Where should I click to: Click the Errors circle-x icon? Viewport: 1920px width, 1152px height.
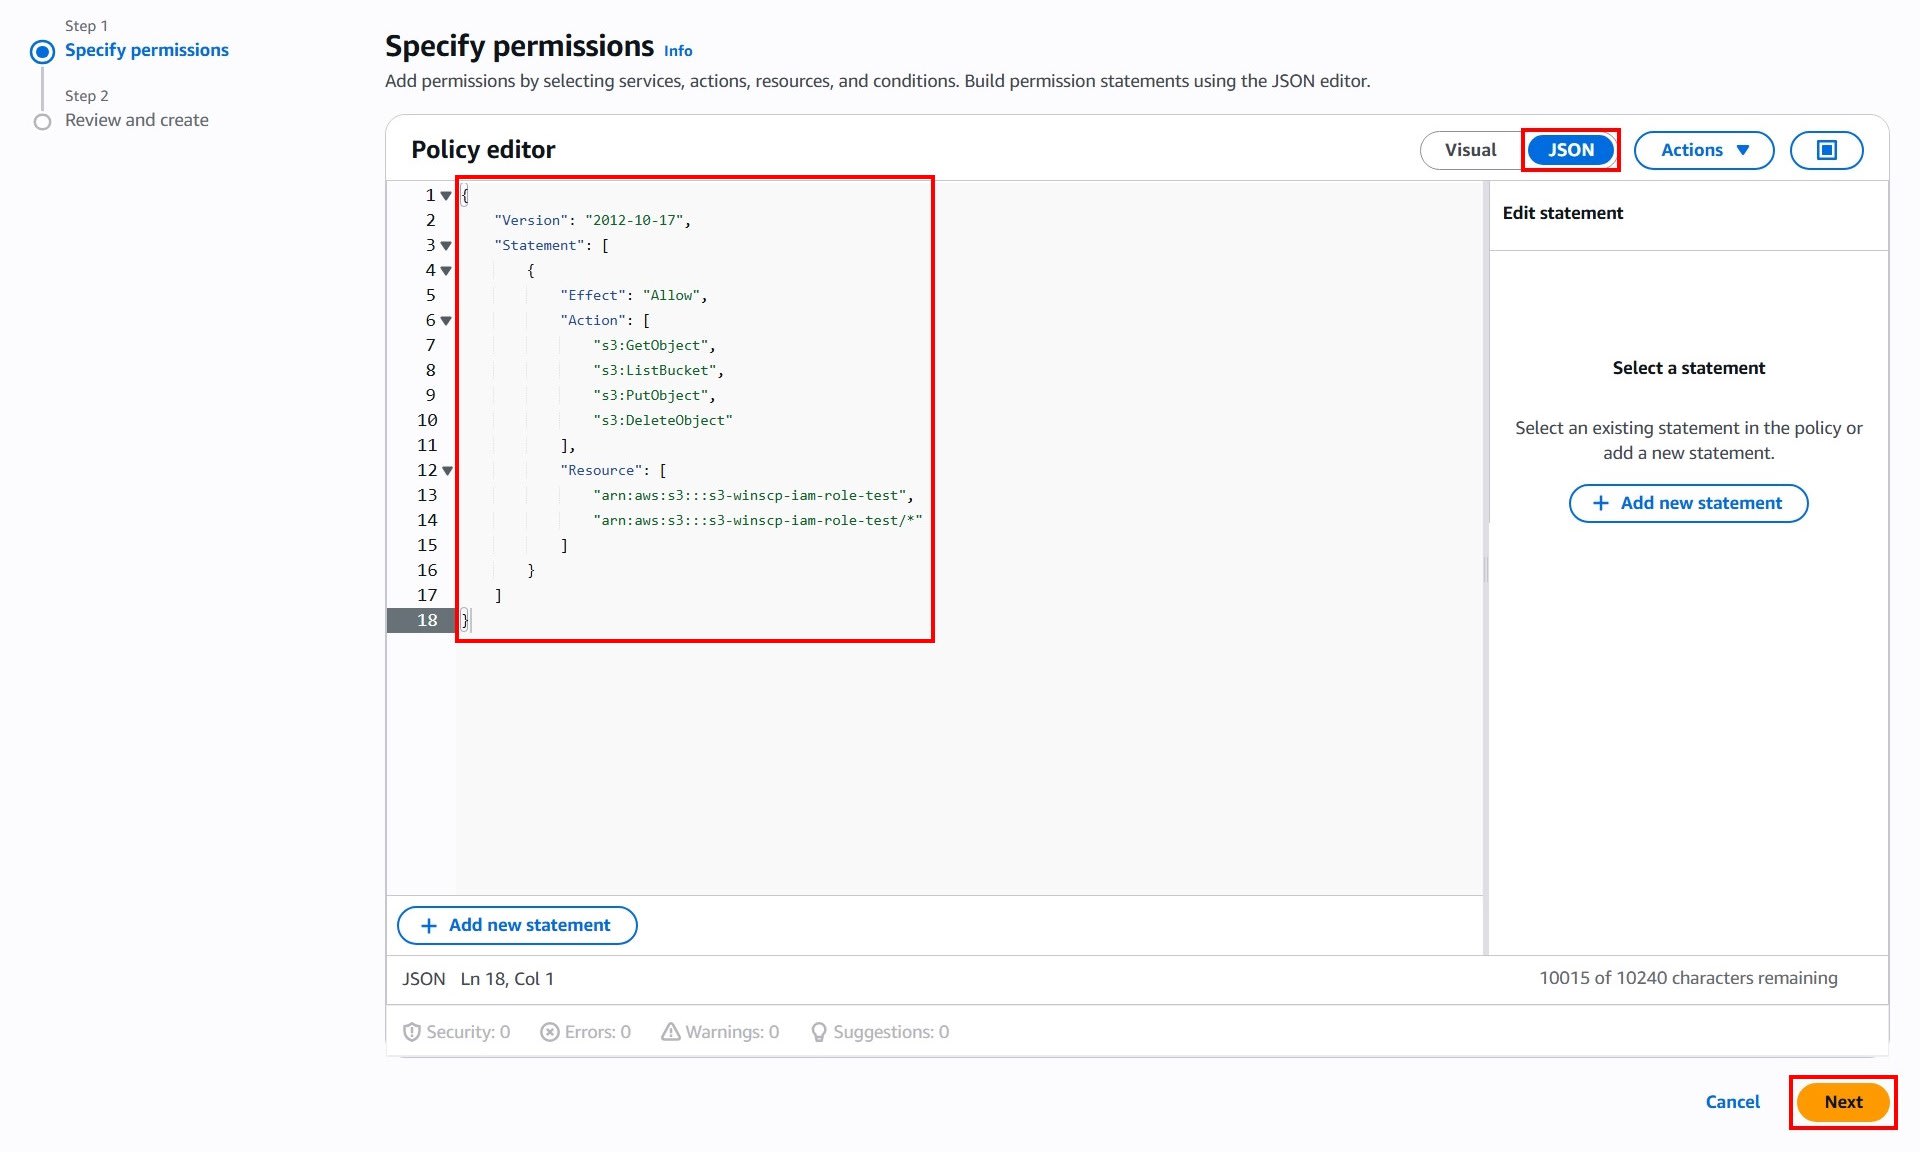(549, 1032)
